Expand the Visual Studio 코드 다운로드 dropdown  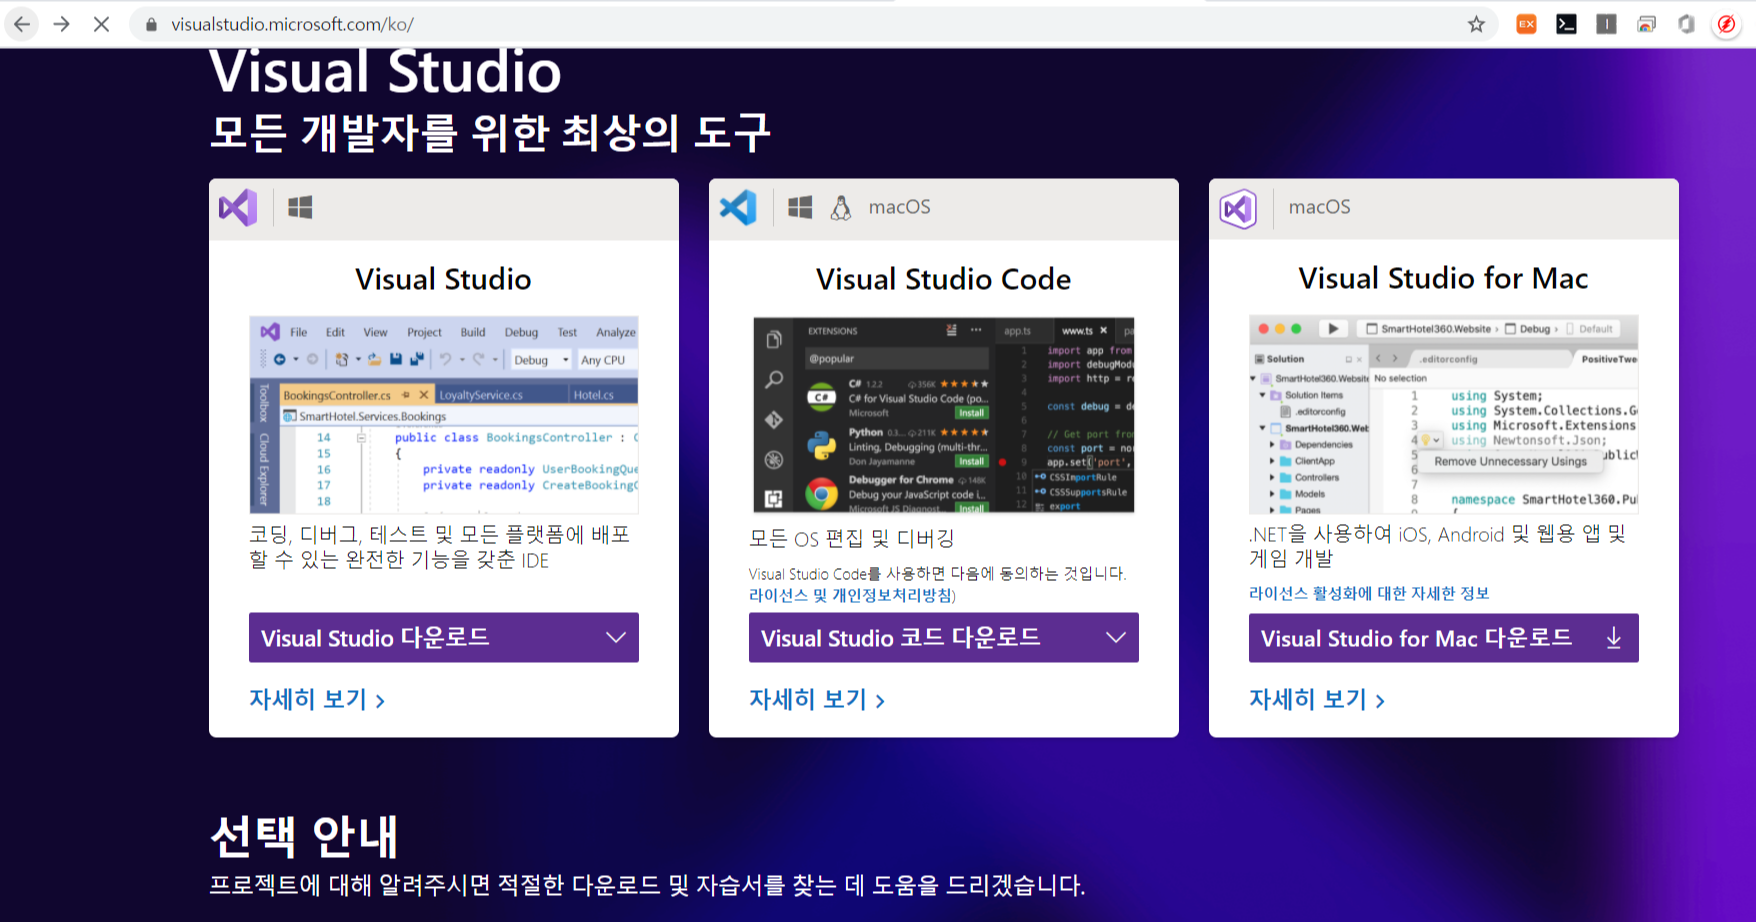[x=944, y=638]
